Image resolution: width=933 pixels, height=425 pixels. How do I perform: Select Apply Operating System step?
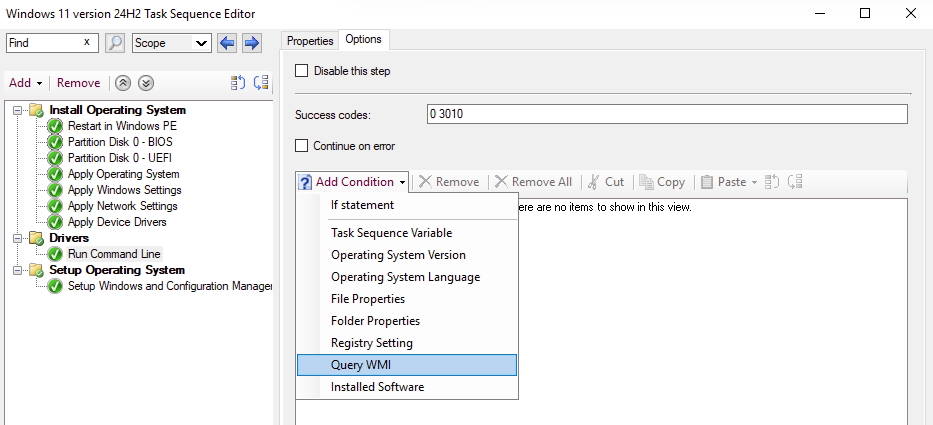124,174
